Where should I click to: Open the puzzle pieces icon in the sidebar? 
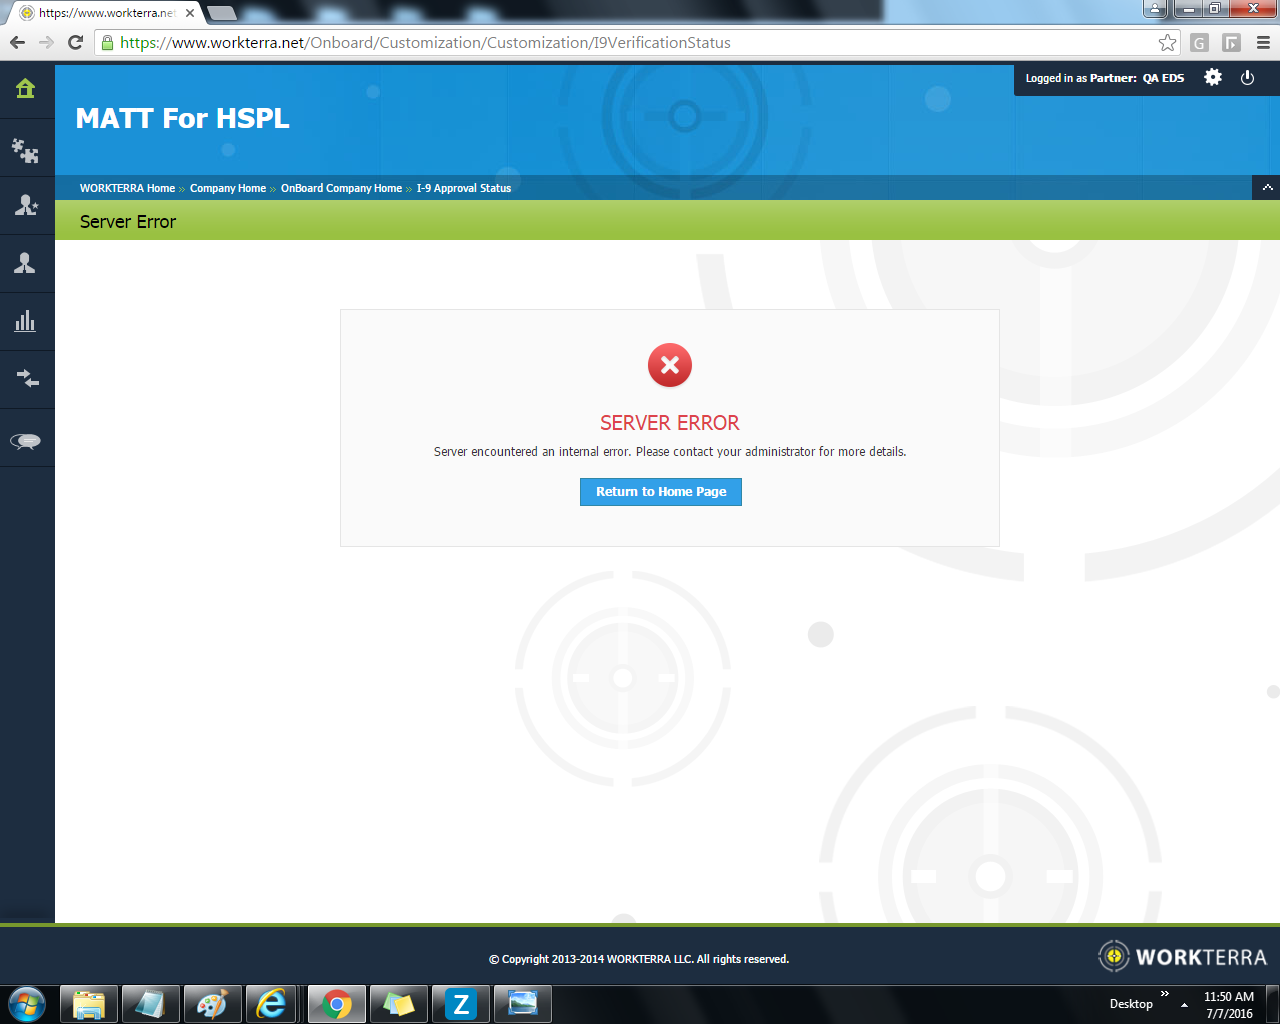pyautogui.click(x=26, y=150)
